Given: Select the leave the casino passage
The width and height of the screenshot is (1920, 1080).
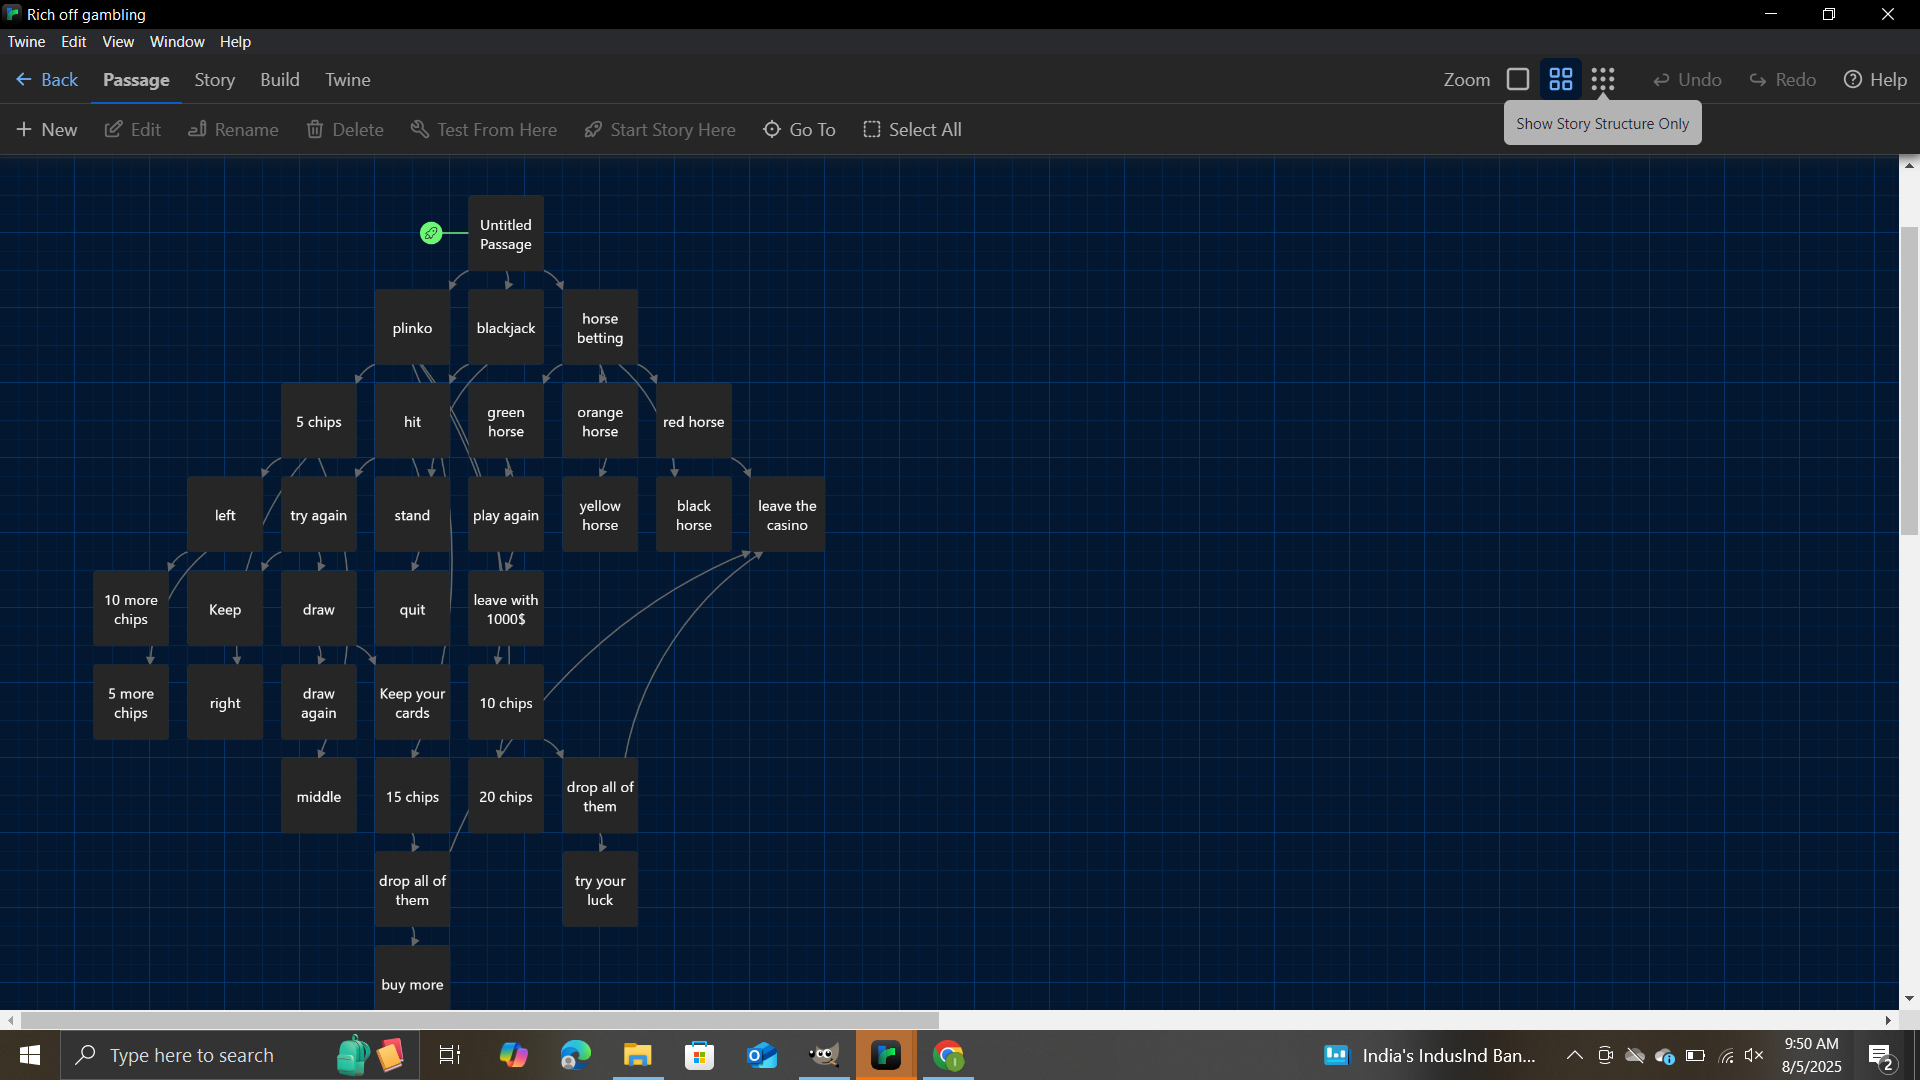Looking at the screenshot, I should pos(787,515).
